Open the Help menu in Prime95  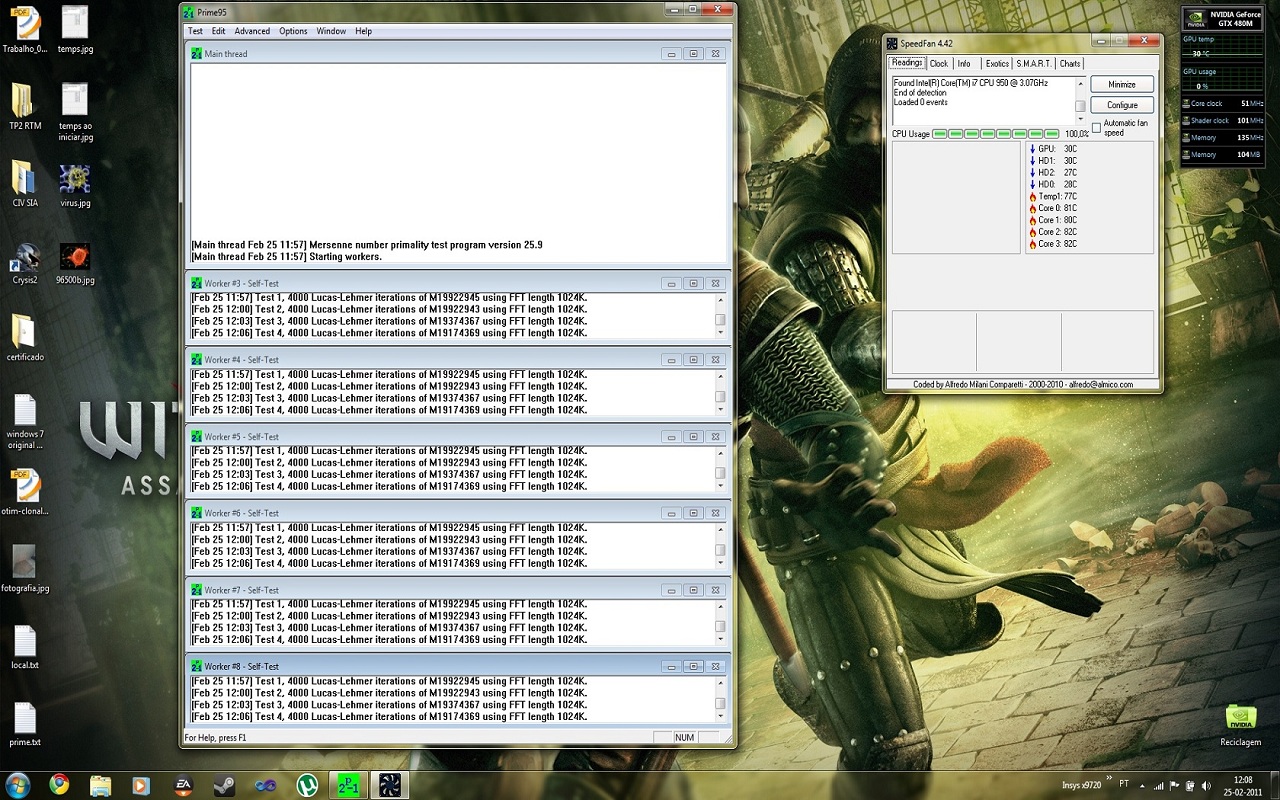tap(363, 31)
